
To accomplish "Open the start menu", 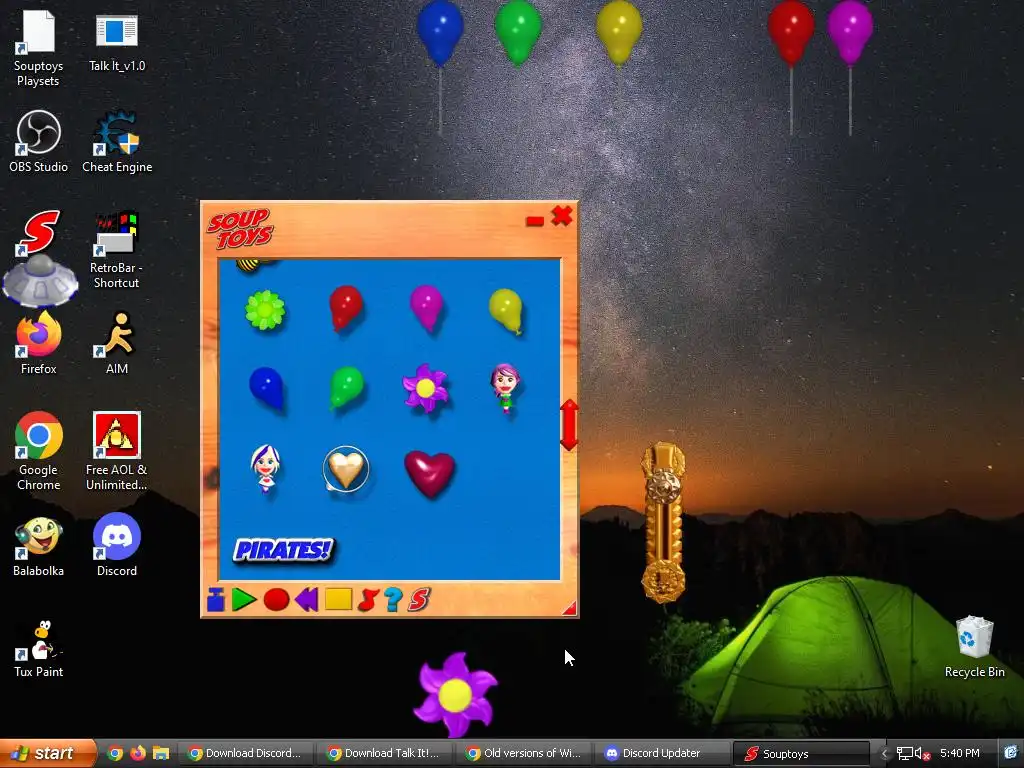I will coord(47,753).
